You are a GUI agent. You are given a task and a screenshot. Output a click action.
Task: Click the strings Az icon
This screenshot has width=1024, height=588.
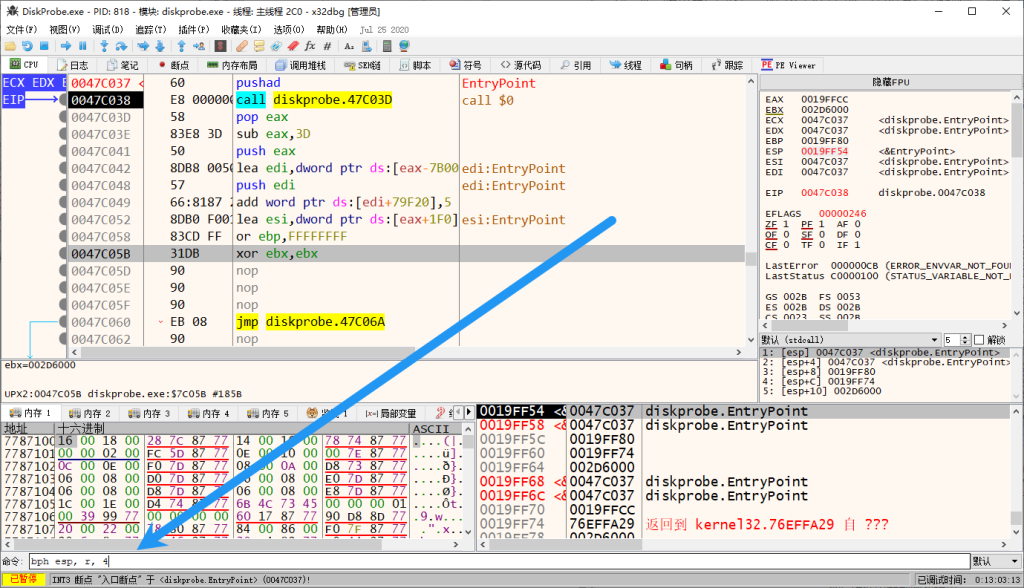349,46
